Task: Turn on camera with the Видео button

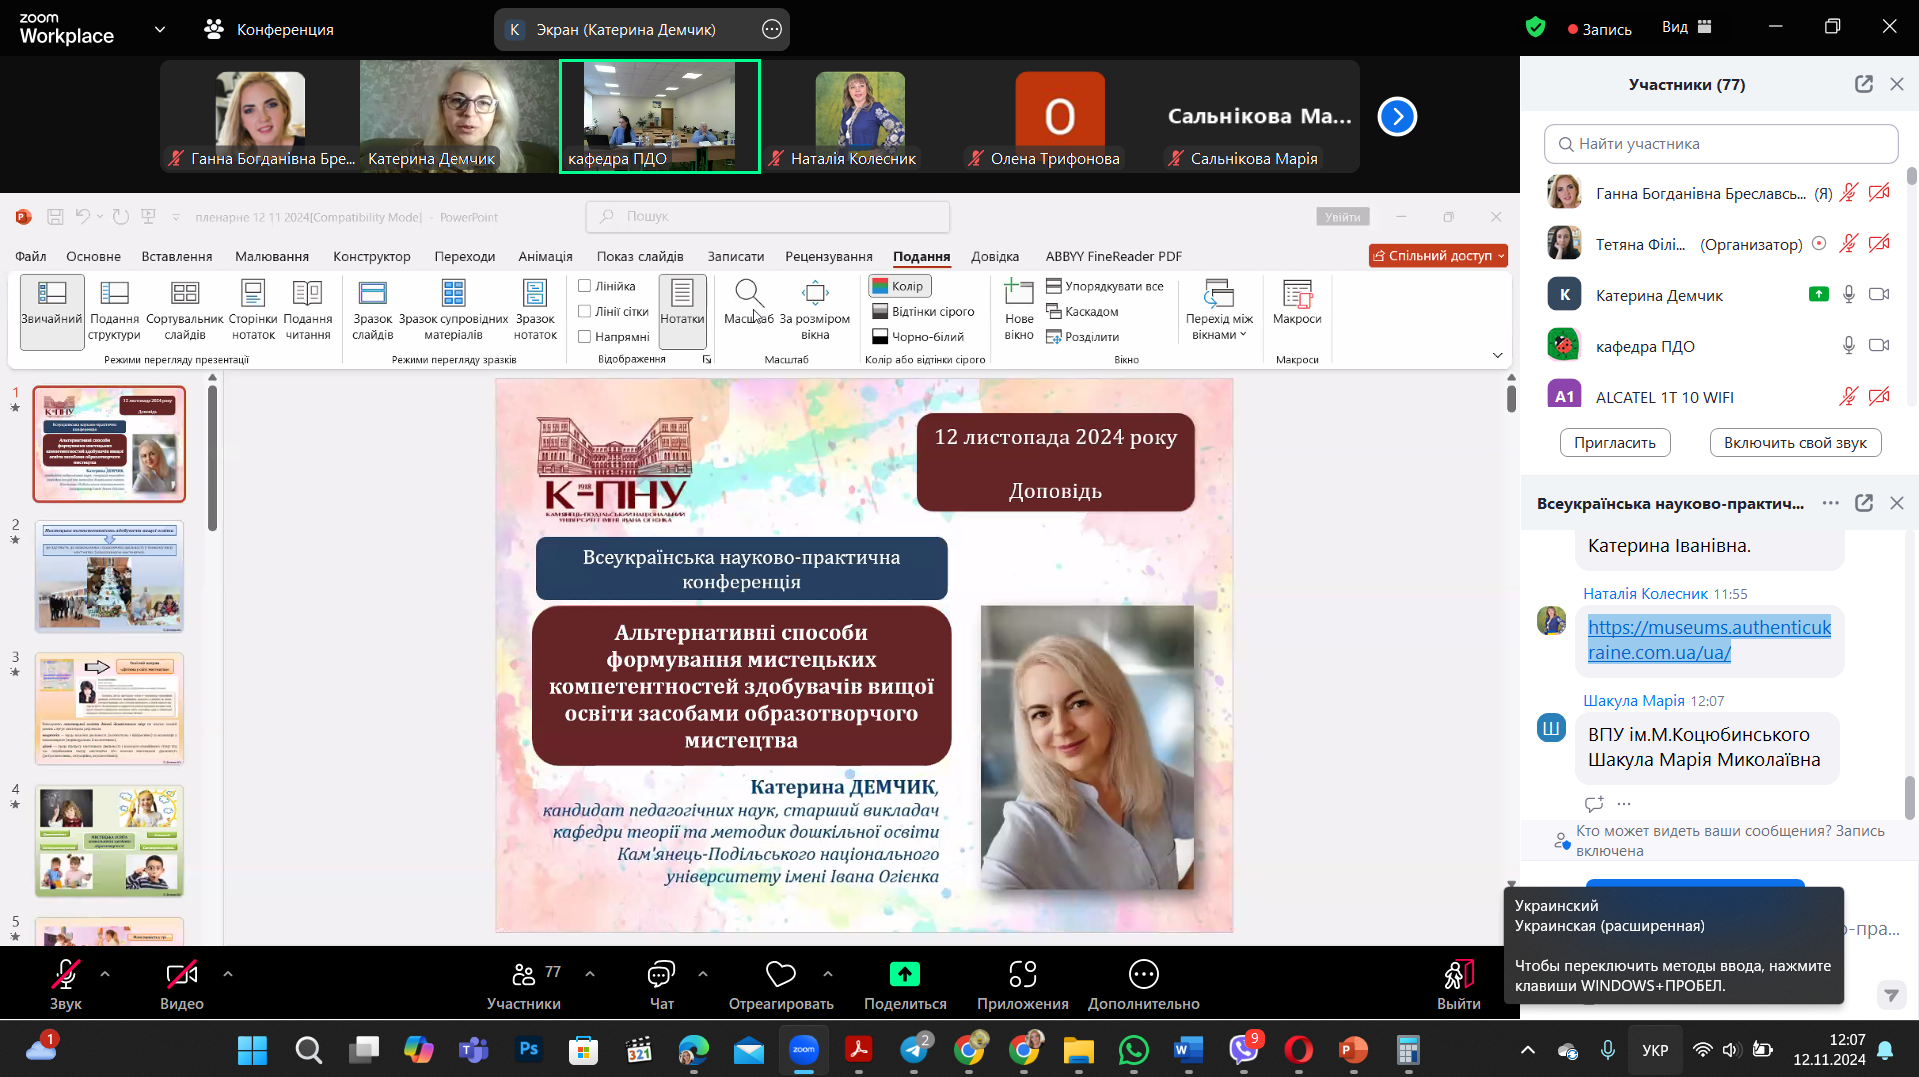Action: pyautogui.click(x=181, y=974)
